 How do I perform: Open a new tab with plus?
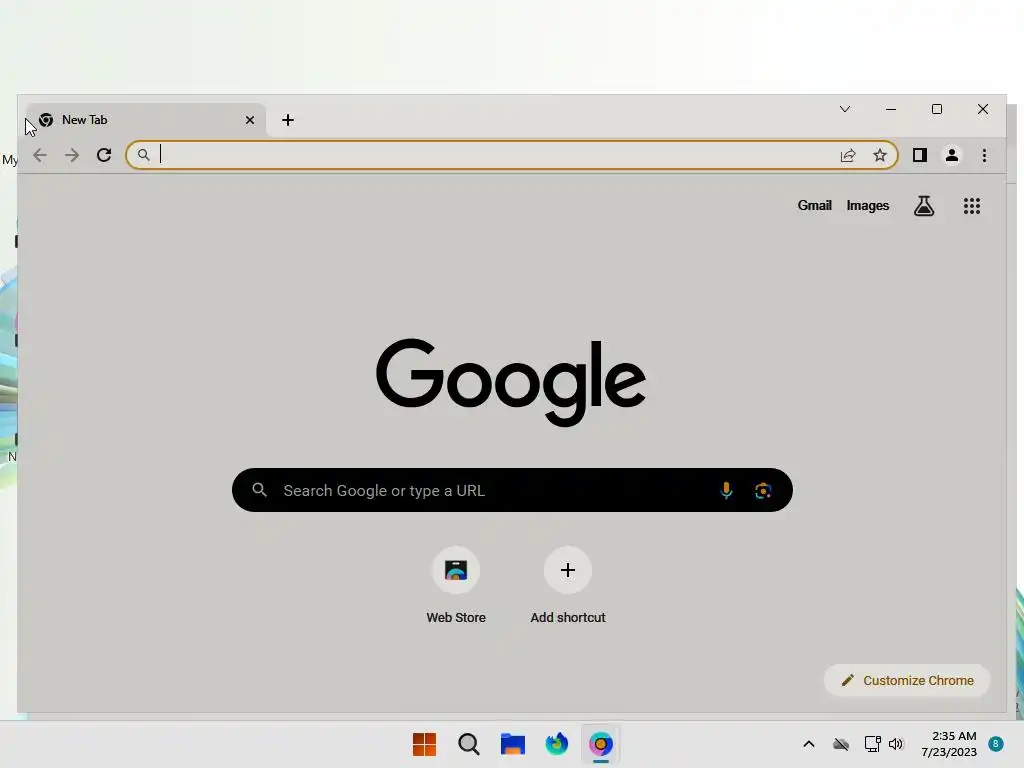pos(288,120)
